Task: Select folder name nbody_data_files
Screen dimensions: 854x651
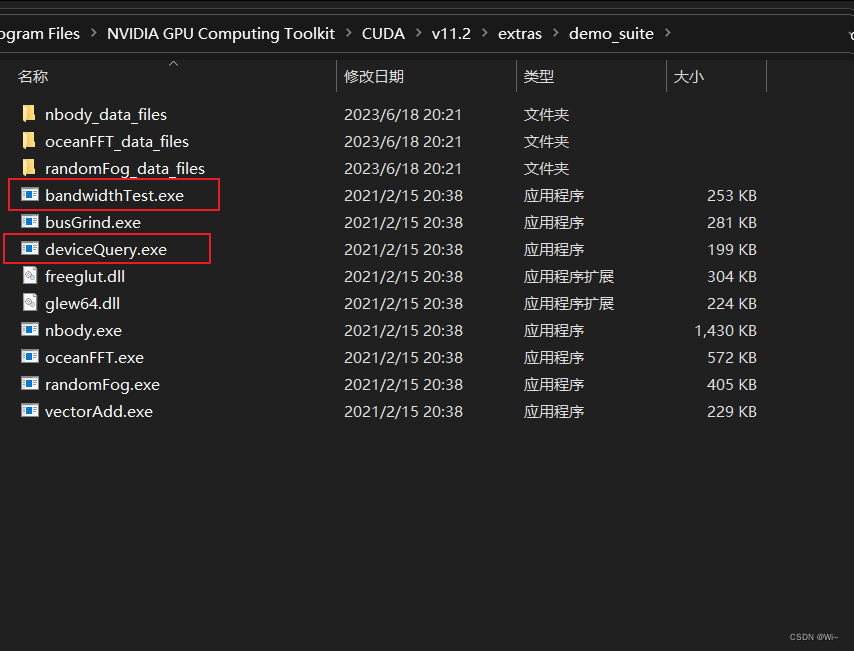Action: tap(106, 114)
